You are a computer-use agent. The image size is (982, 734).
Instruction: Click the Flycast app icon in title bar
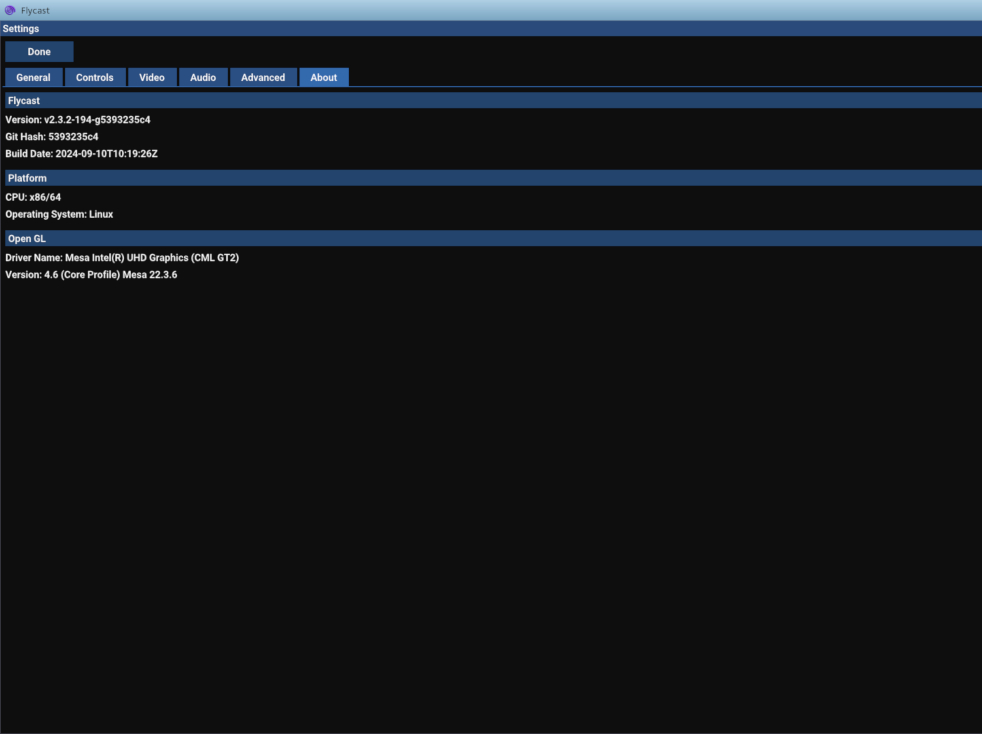pos(10,10)
